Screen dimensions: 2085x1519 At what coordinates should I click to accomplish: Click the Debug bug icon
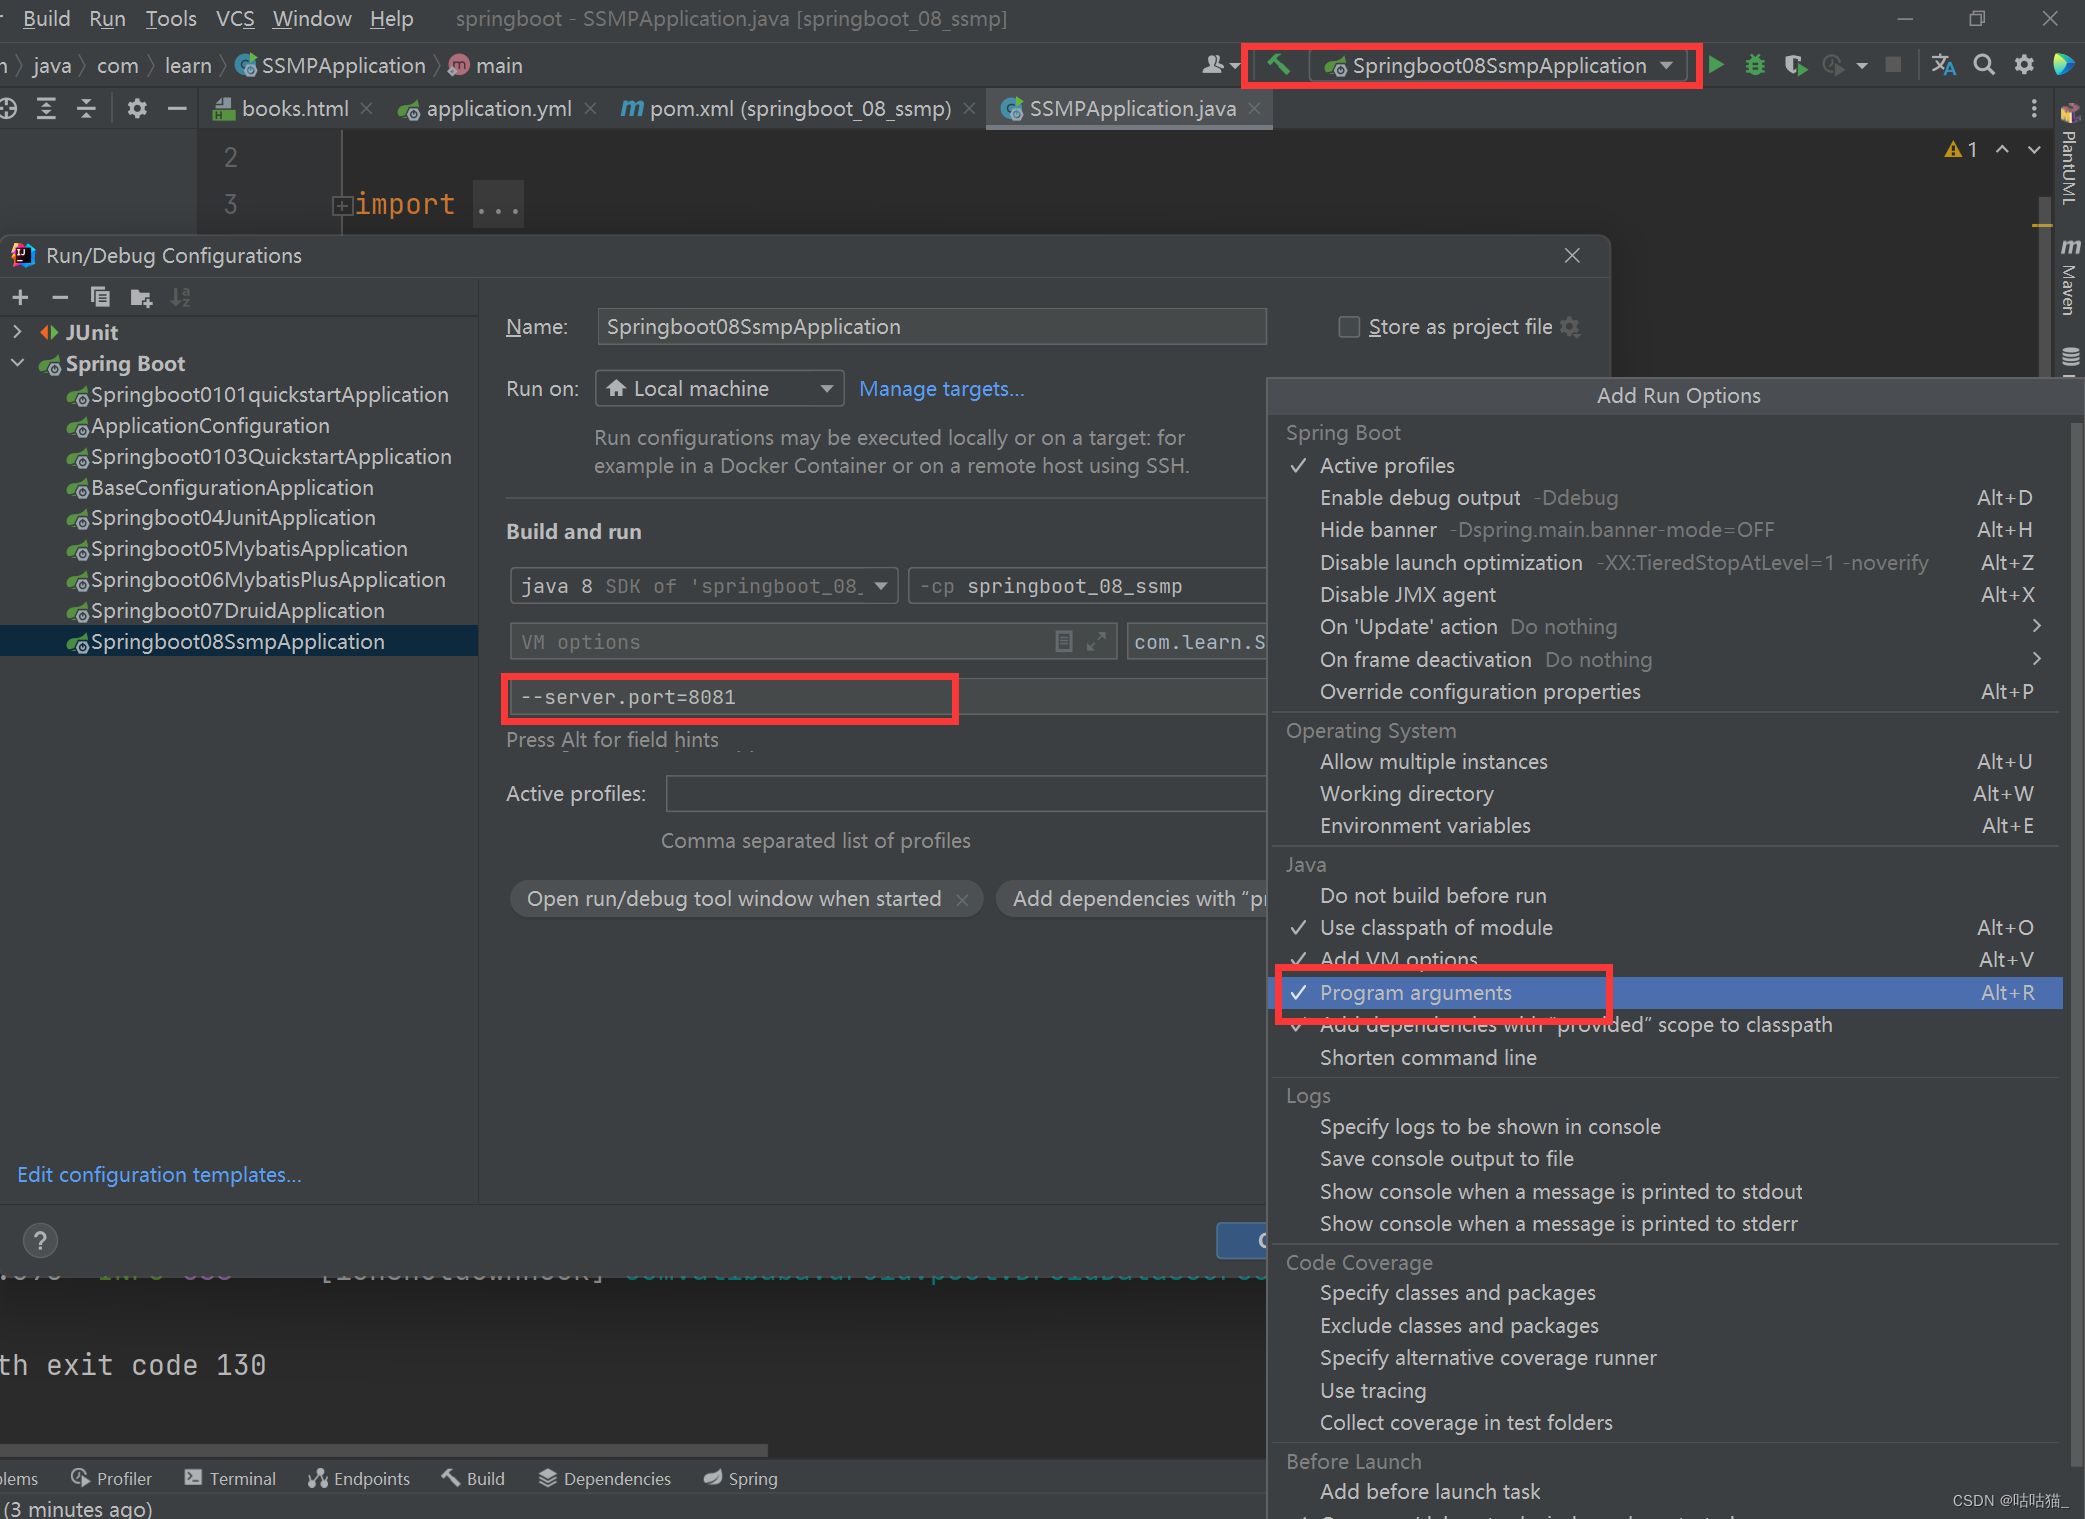click(x=1755, y=65)
